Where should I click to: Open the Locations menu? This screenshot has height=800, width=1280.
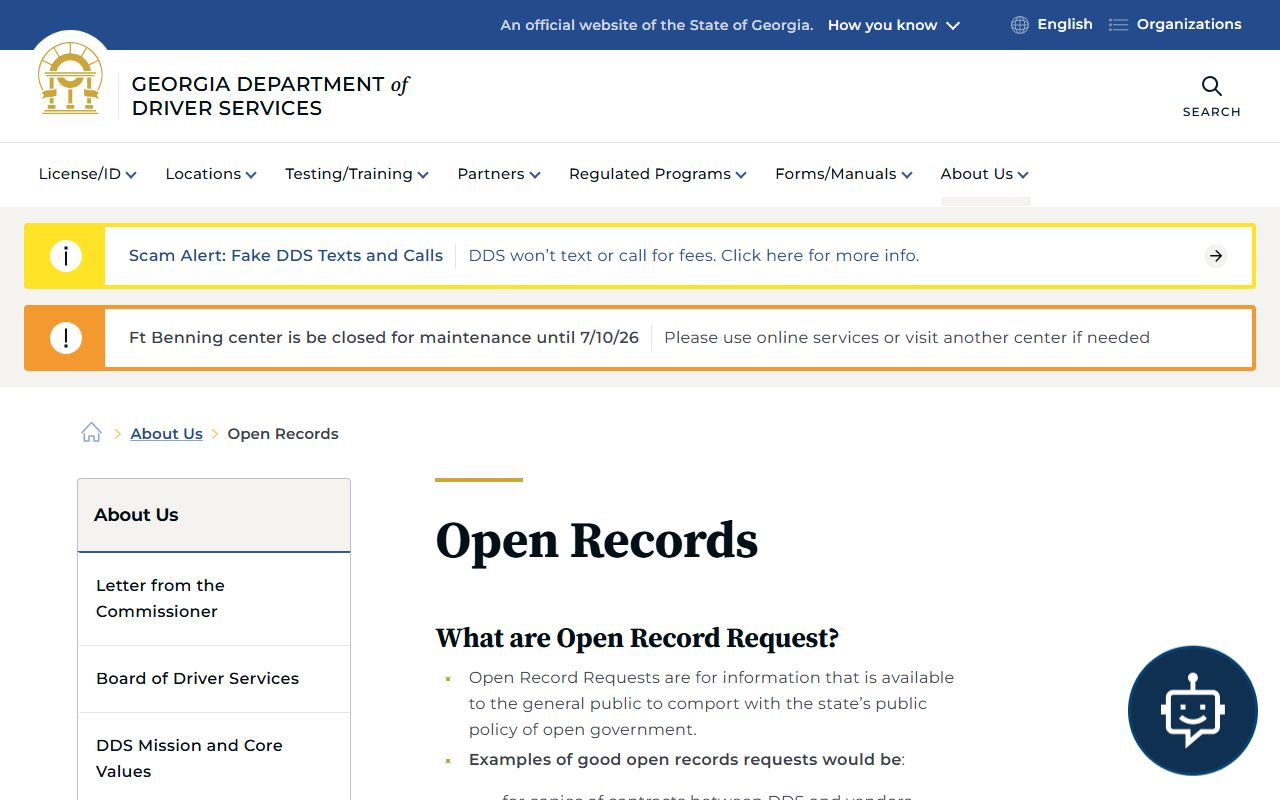coord(211,174)
